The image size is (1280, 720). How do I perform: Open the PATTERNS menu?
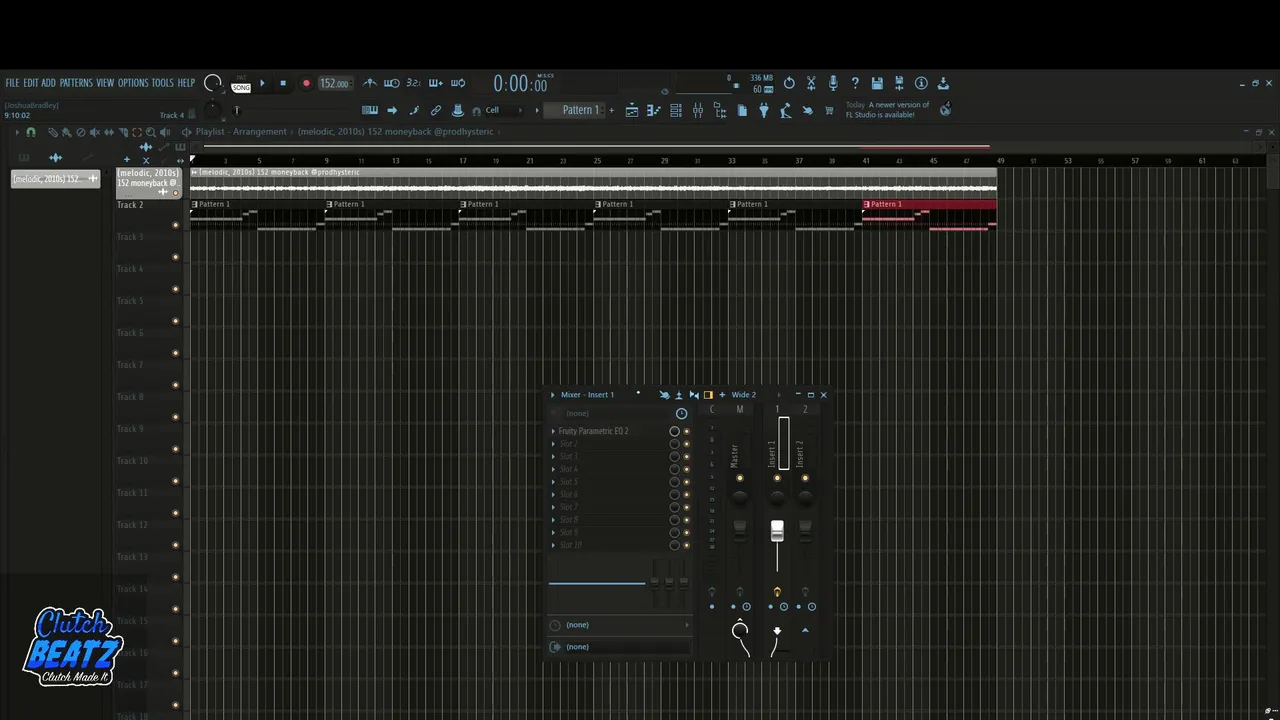[76, 83]
